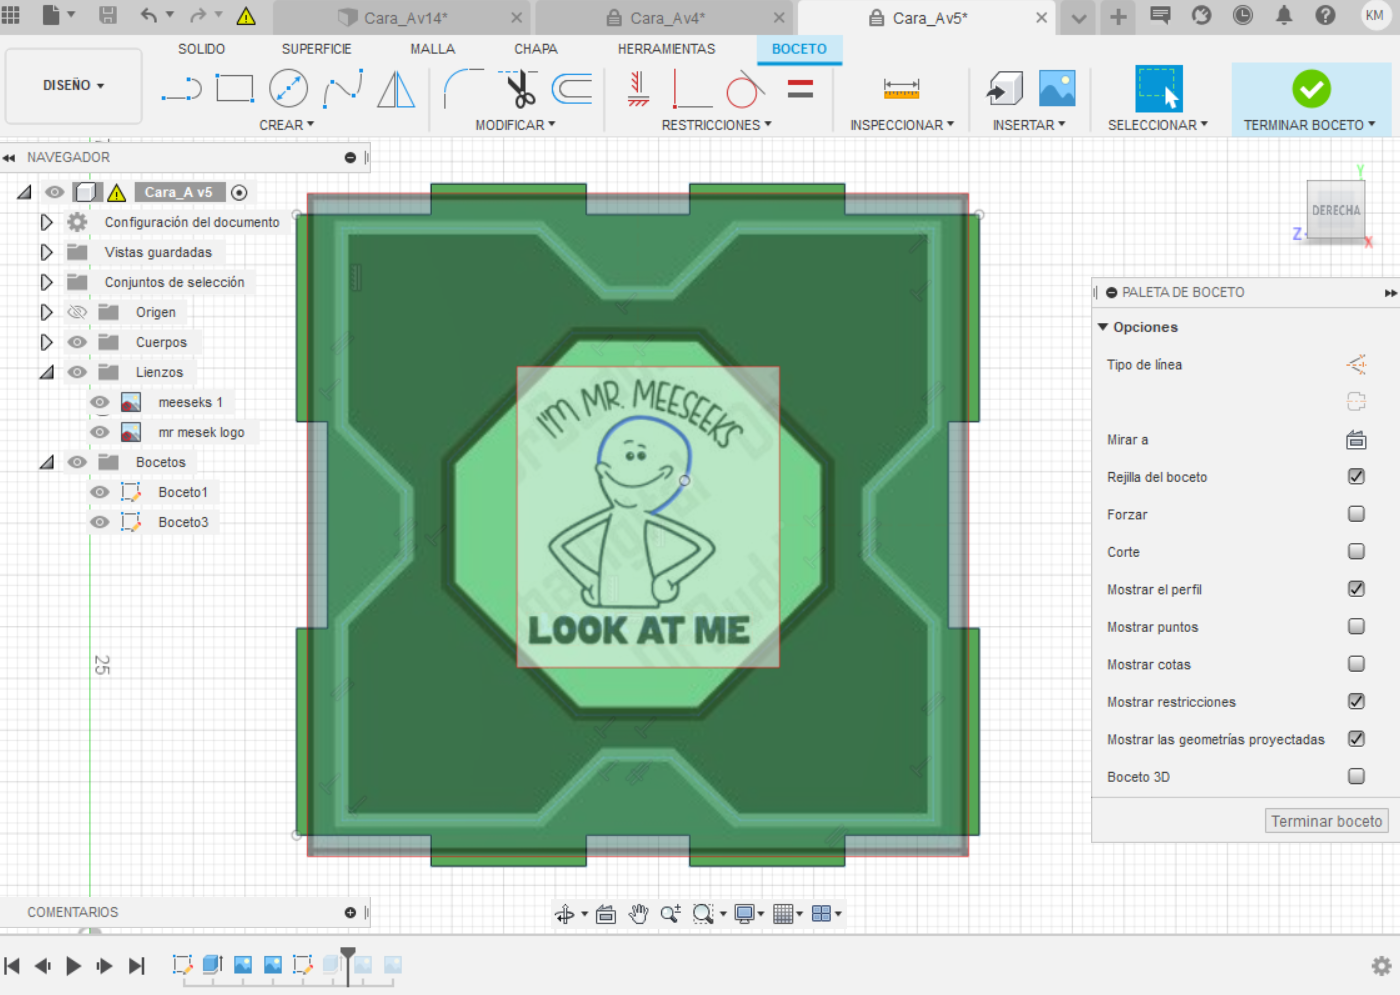The width and height of the screenshot is (1400, 995).
Task: Open the notifications bell
Action: [x=1284, y=15]
